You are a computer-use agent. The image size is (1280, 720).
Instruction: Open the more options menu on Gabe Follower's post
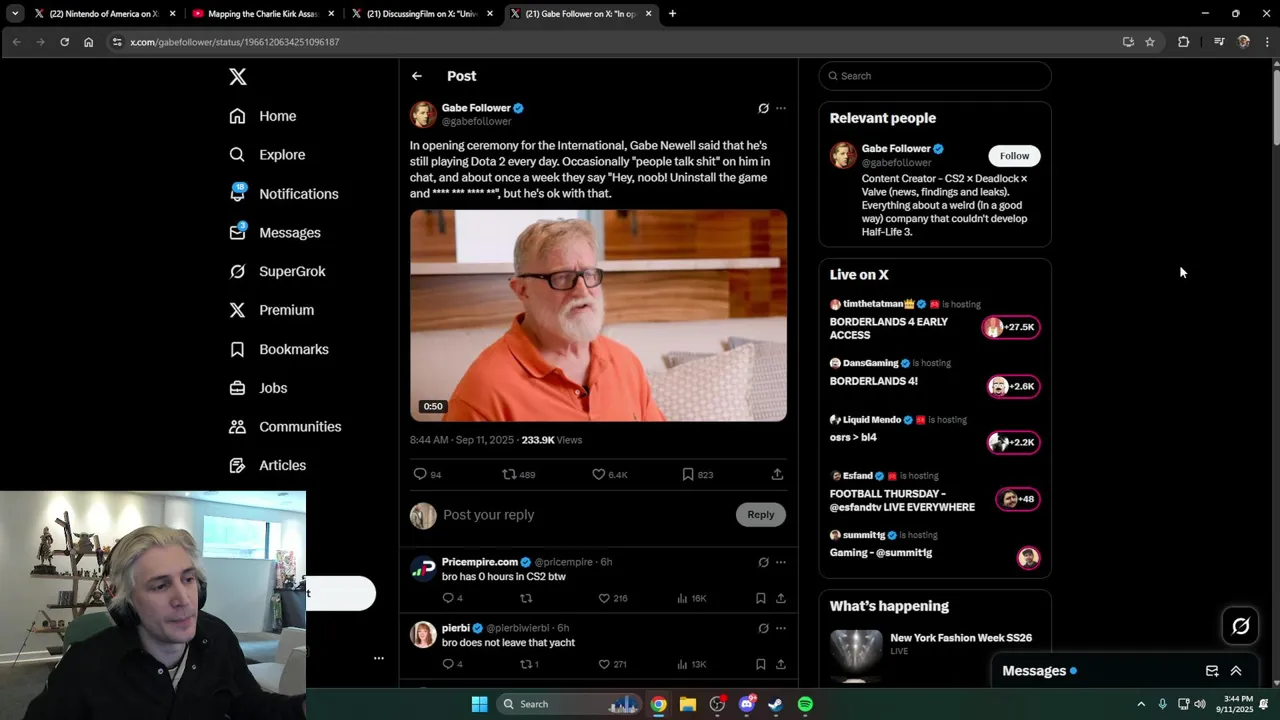(781, 108)
